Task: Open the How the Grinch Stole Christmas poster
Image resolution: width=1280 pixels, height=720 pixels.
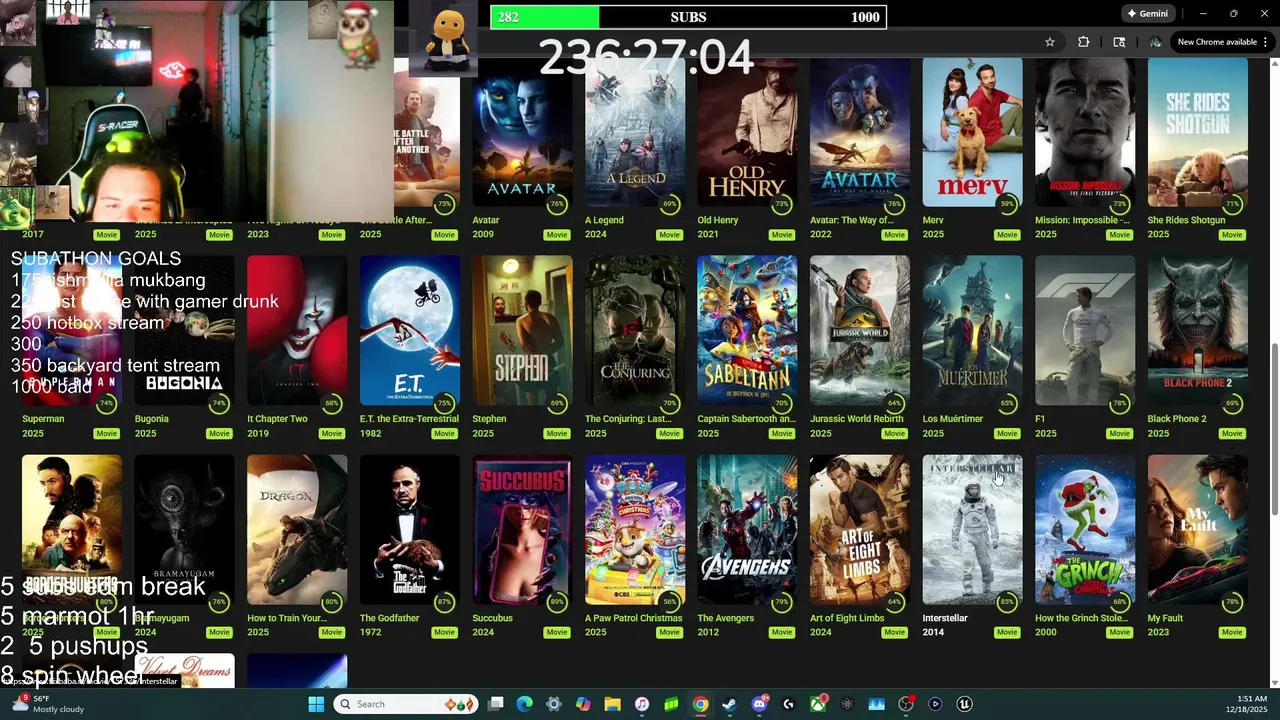Action: 1085,530
